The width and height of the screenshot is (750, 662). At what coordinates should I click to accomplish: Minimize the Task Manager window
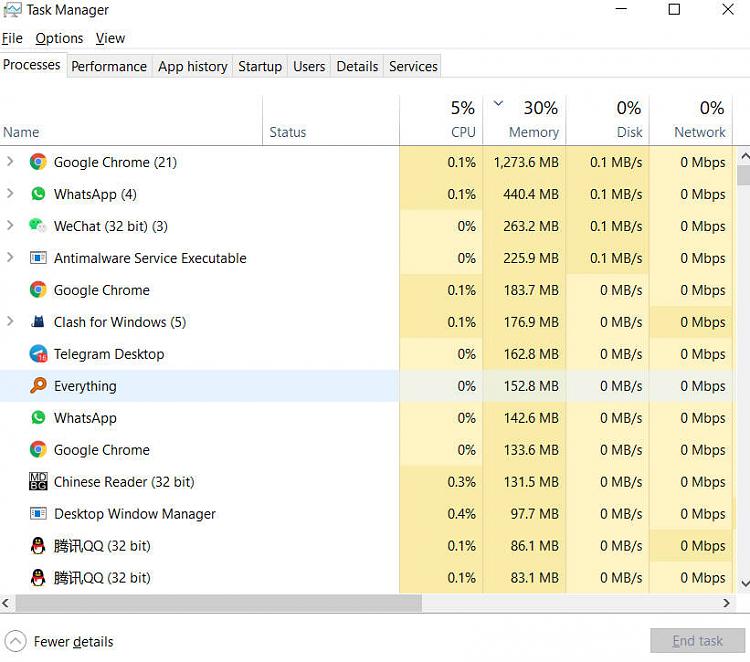(x=621, y=9)
